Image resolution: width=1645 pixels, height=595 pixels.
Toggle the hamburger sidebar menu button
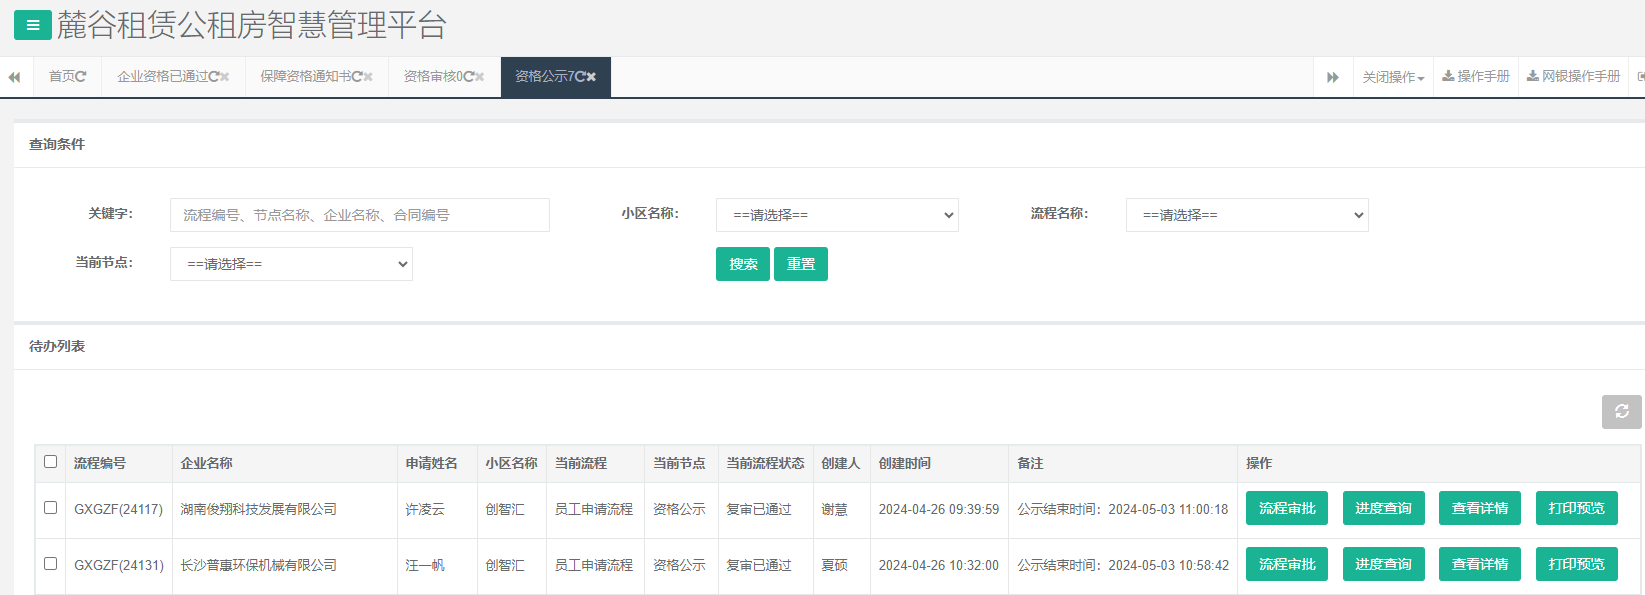click(32, 25)
